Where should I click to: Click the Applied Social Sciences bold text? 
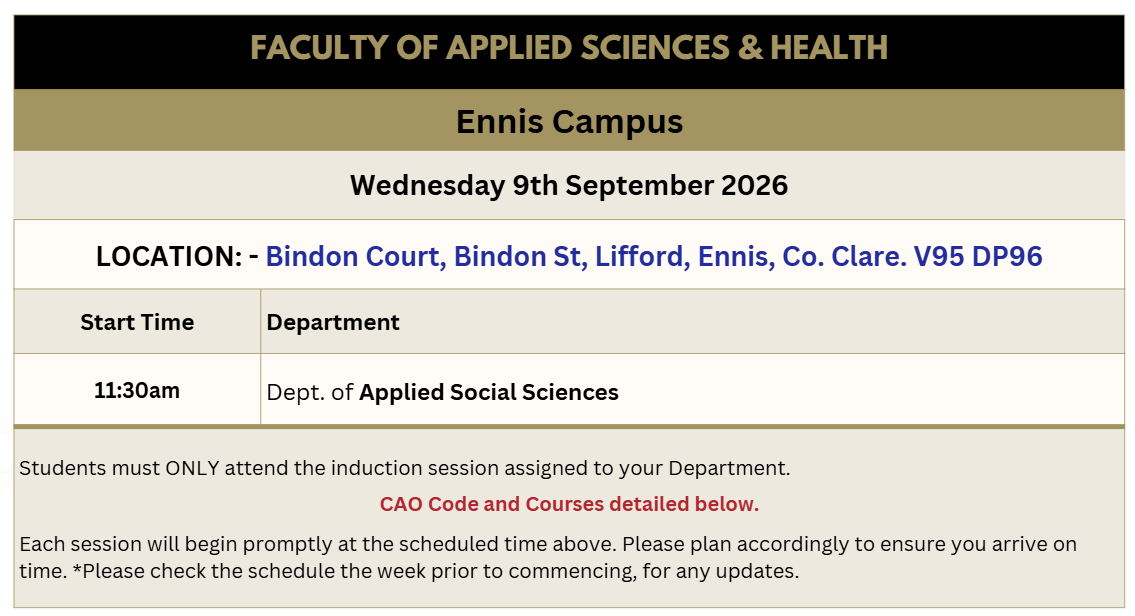click(489, 392)
